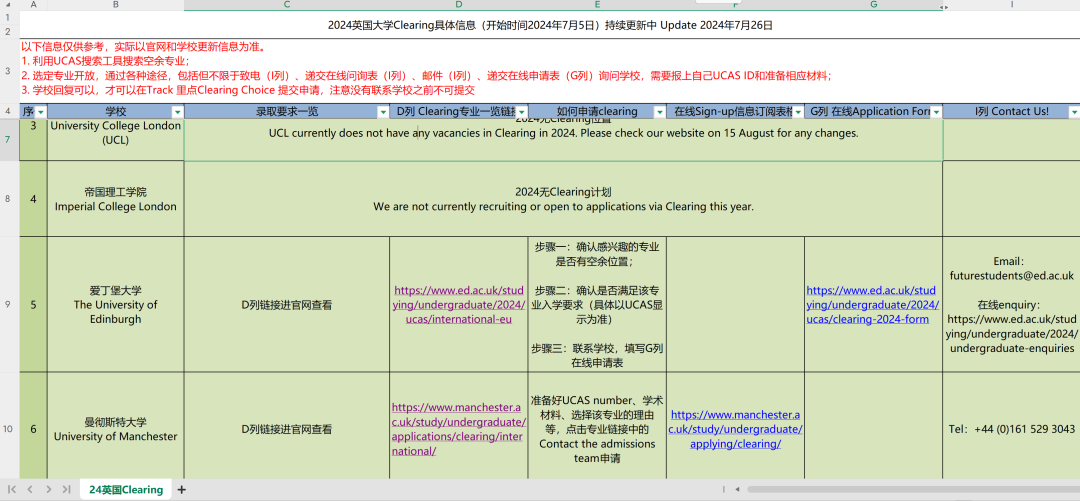Click left arrow of horizontal scrollbar
This screenshot has height=501, width=1080.
tap(738, 489)
